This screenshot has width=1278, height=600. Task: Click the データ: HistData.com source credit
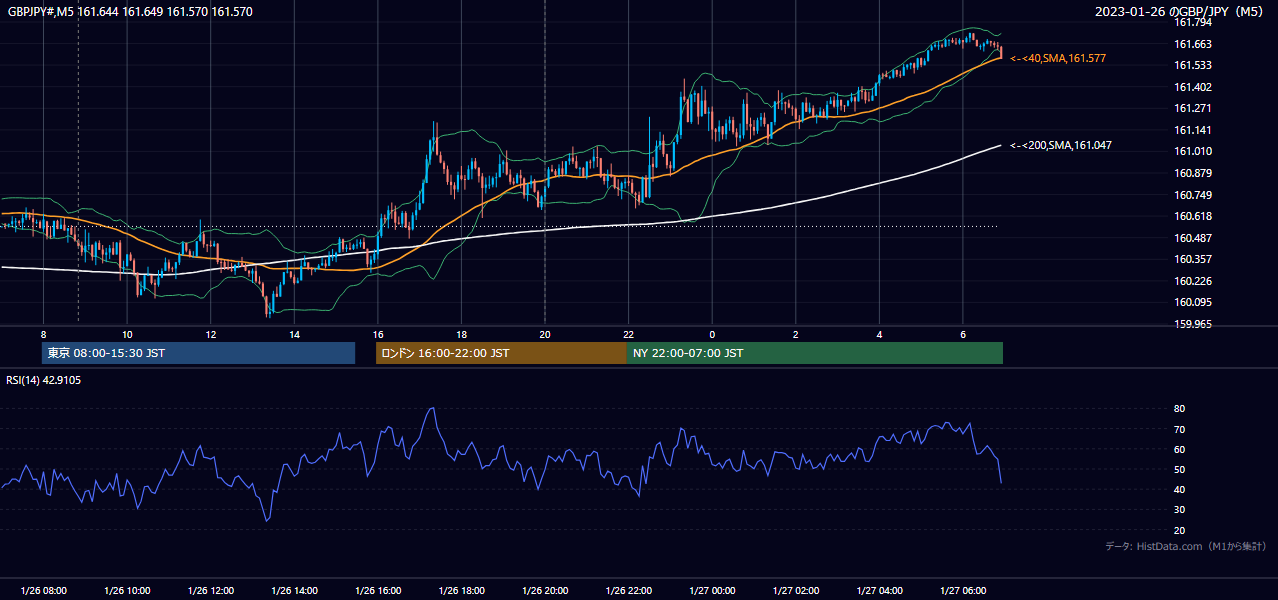click(x=1186, y=546)
